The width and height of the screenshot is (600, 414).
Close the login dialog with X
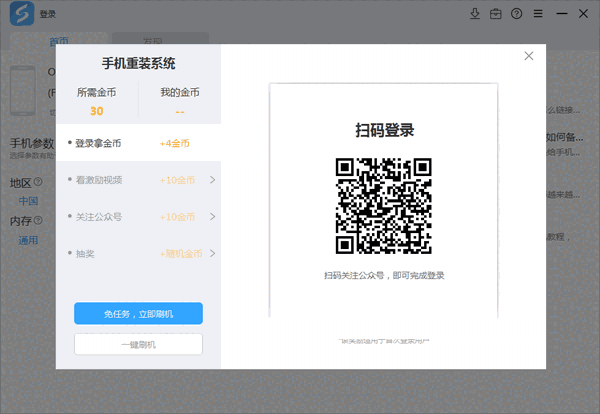(x=529, y=56)
